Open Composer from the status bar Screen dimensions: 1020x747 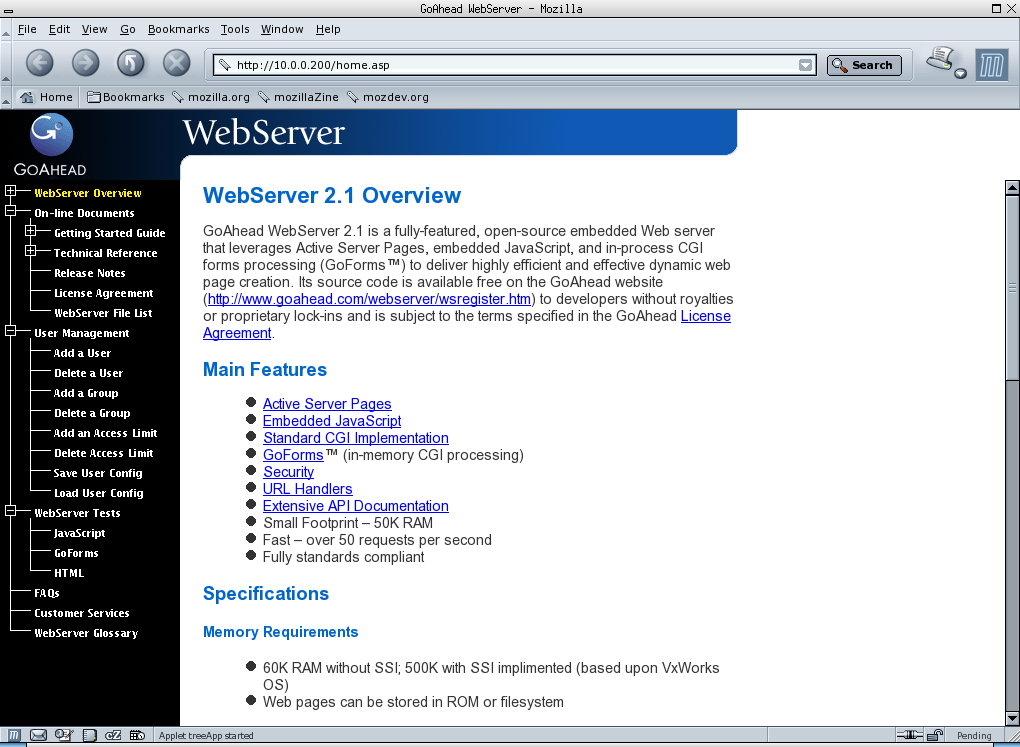[x=63, y=735]
